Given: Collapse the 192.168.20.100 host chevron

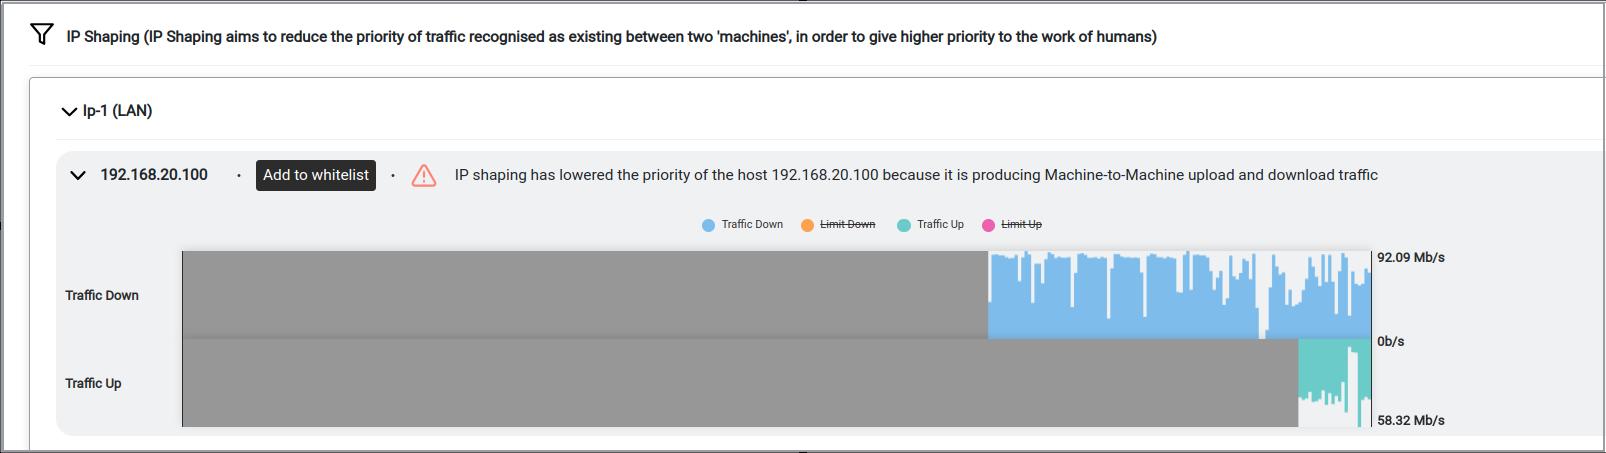Looking at the screenshot, I should (78, 175).
